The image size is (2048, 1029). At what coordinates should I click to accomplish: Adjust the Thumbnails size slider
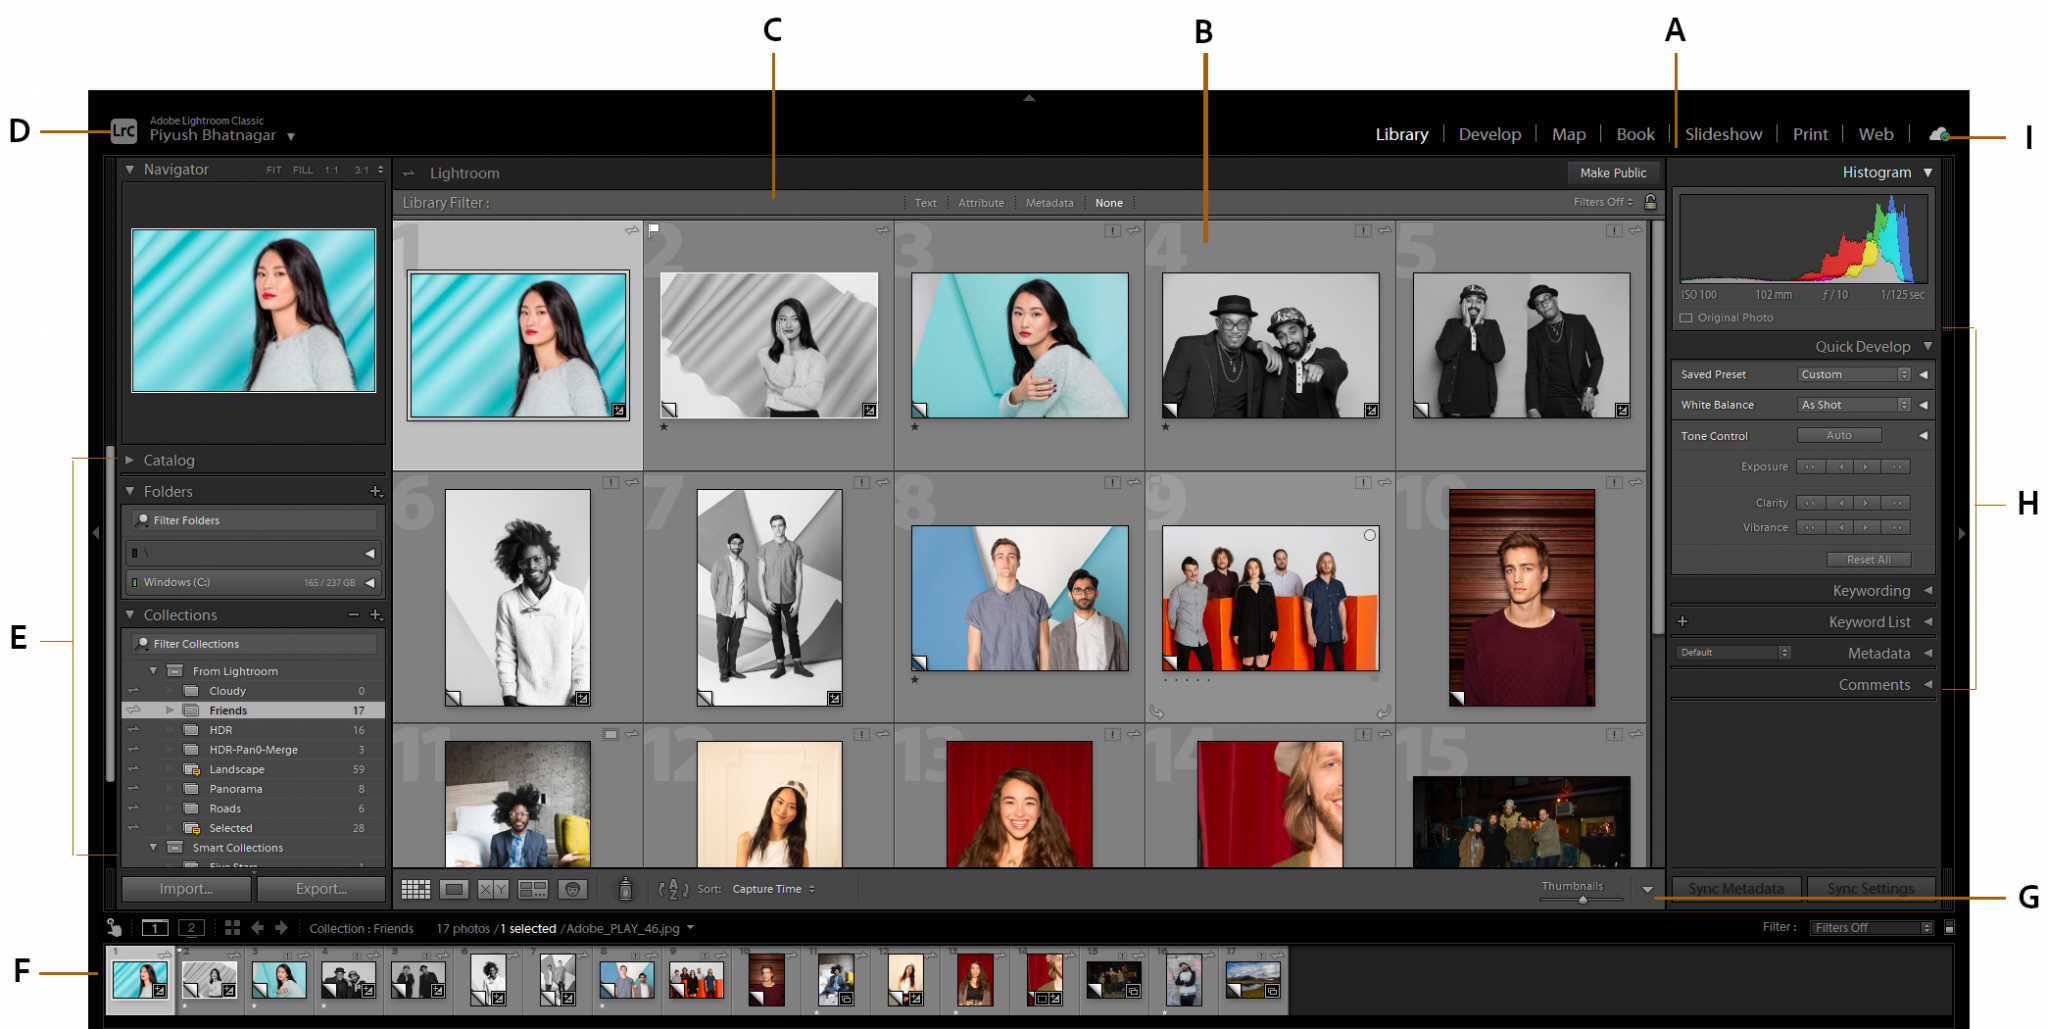[x=1583, y=899]
